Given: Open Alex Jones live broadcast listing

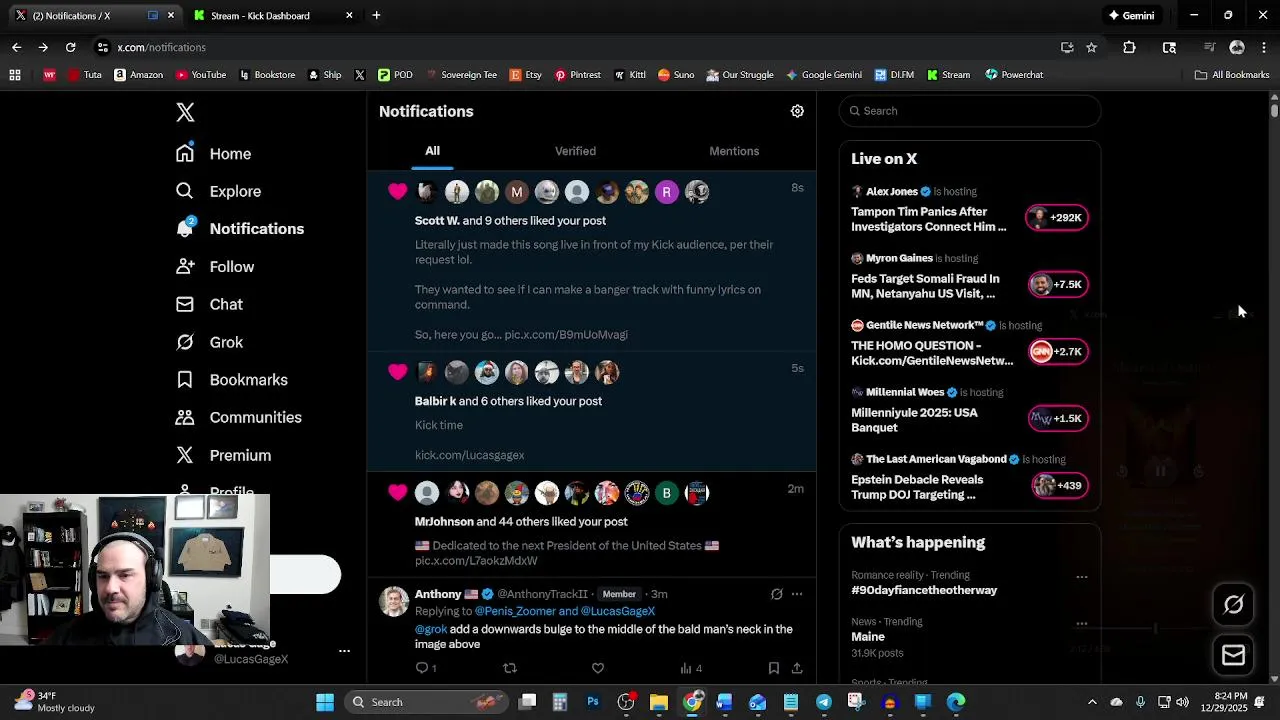Looking at the screenshot, I should coord(969,209).
